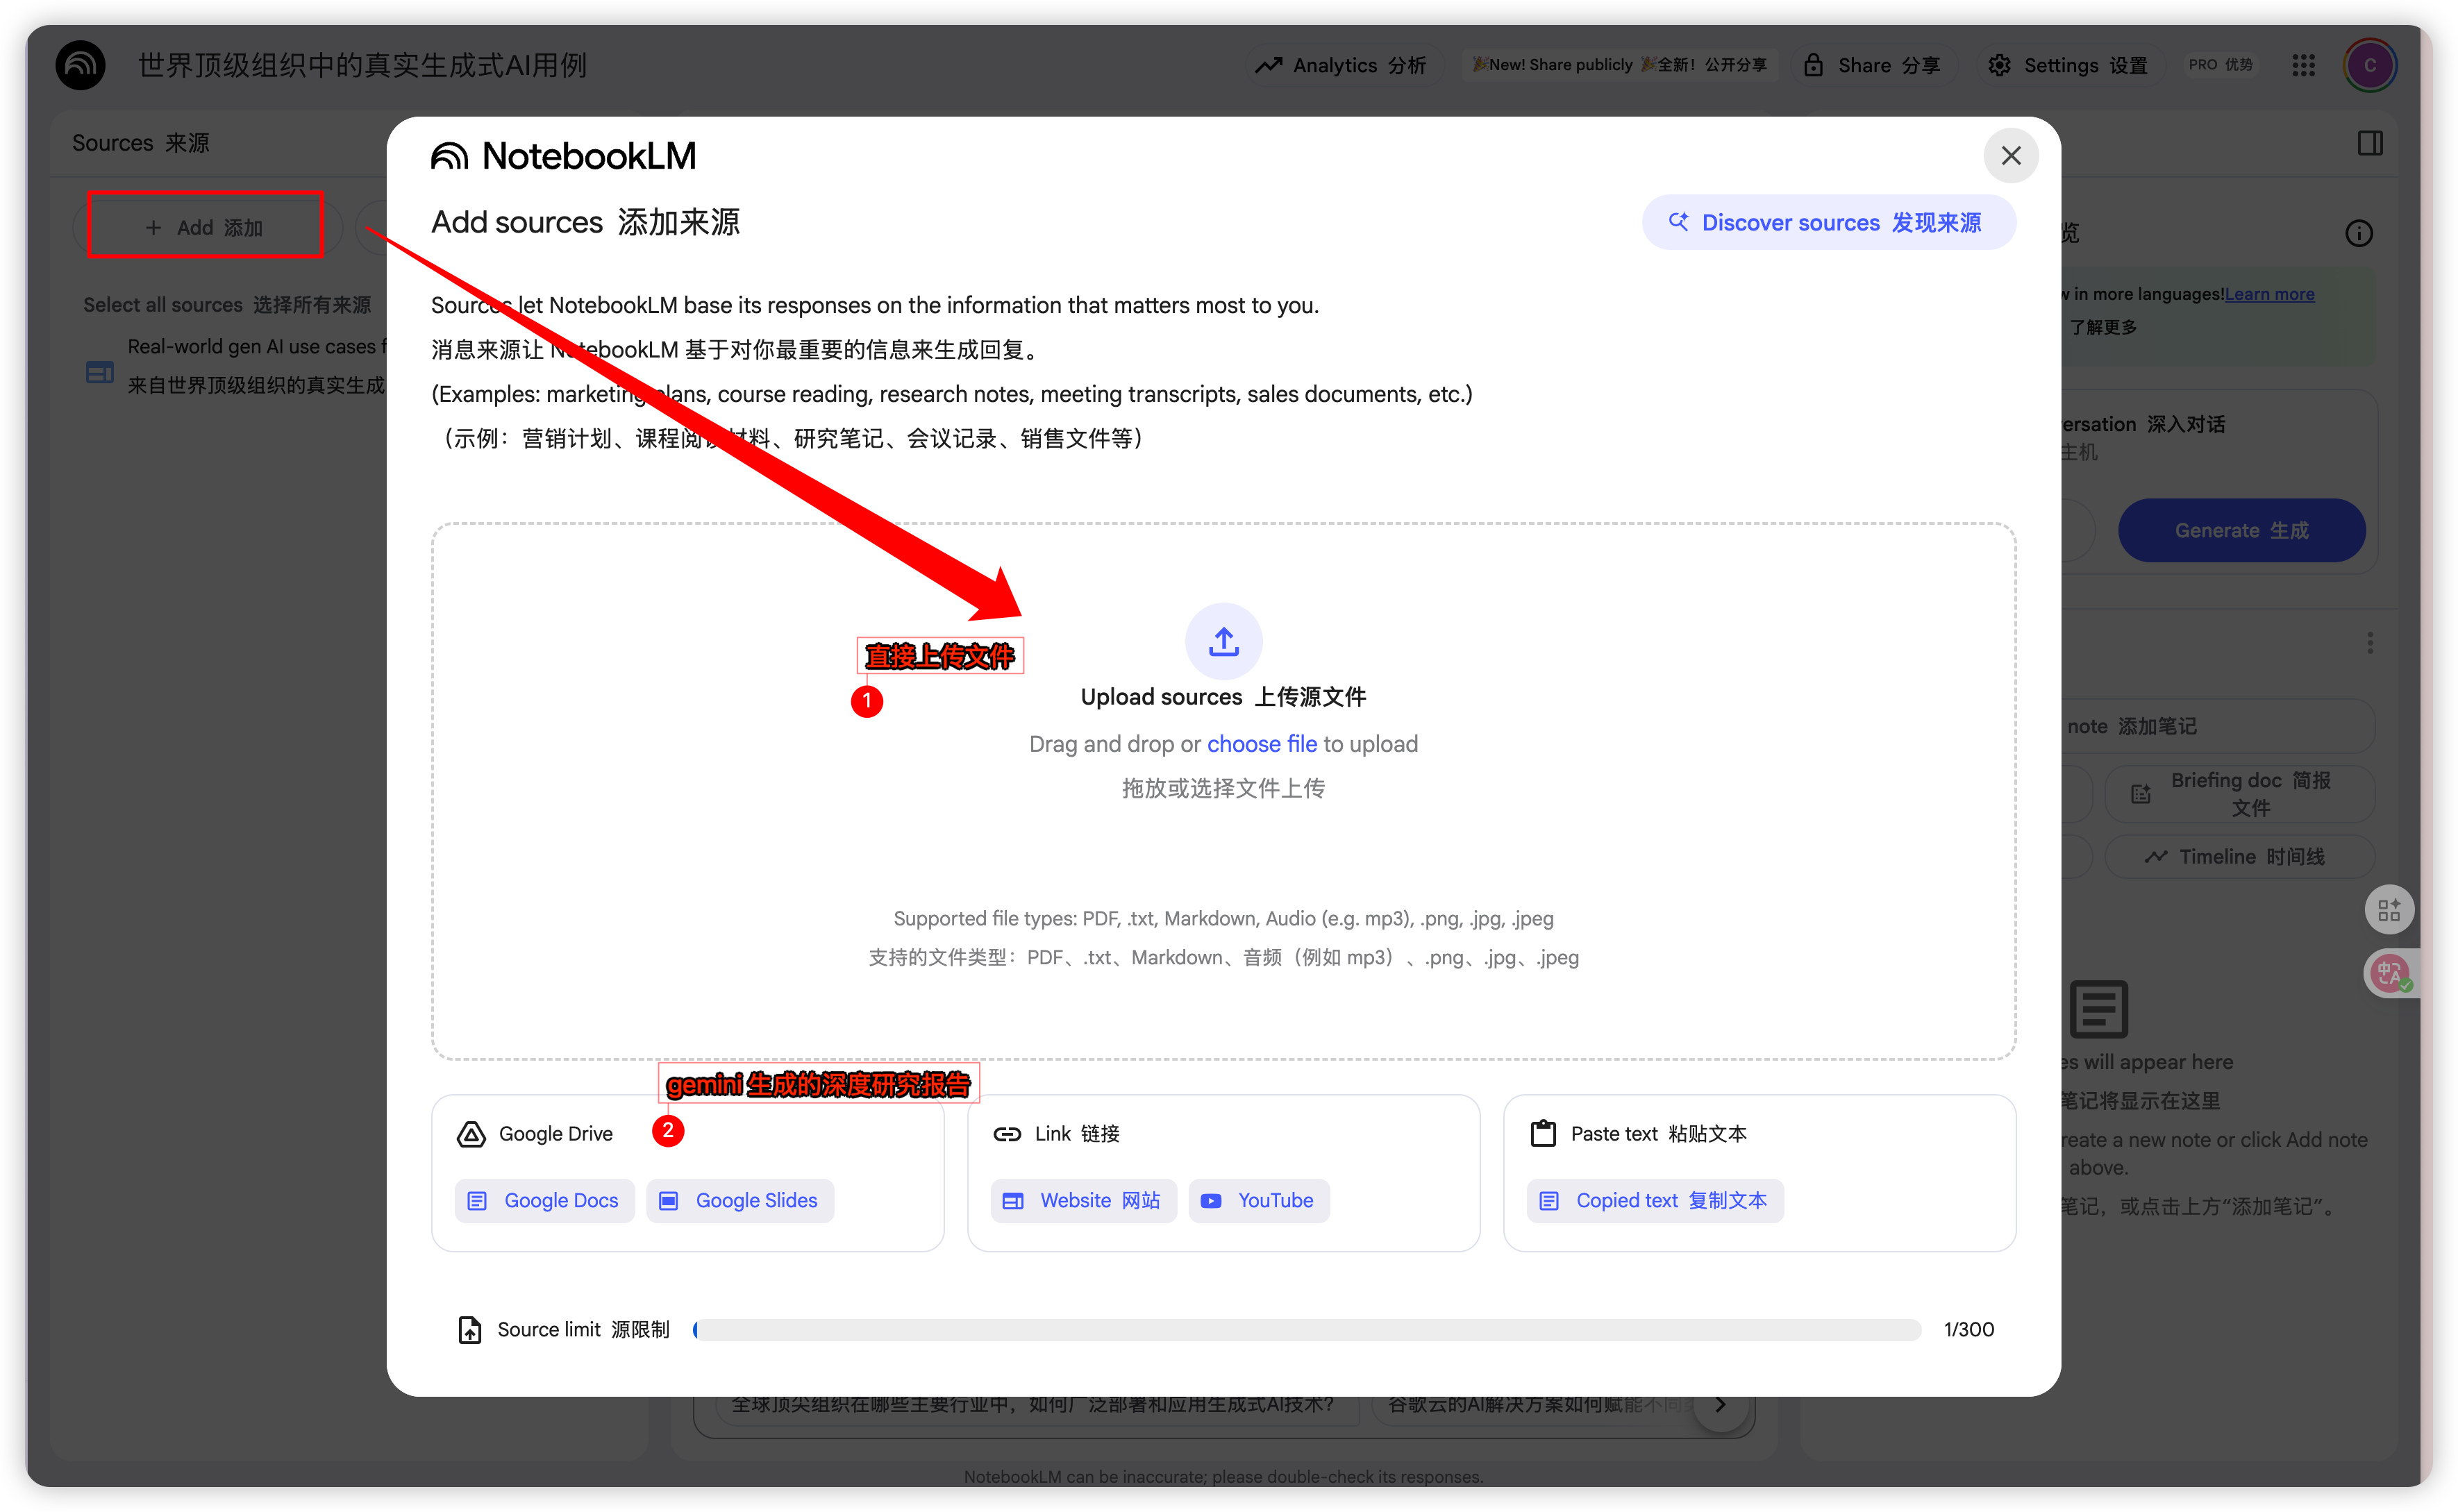Toggle Select all sources

[227, 305]
